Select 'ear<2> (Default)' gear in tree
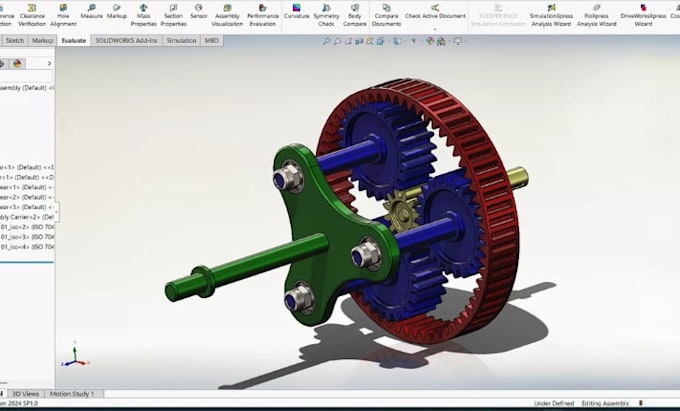Image resolution: width=680 pixels, height=411 pixels. pos(27,197)
